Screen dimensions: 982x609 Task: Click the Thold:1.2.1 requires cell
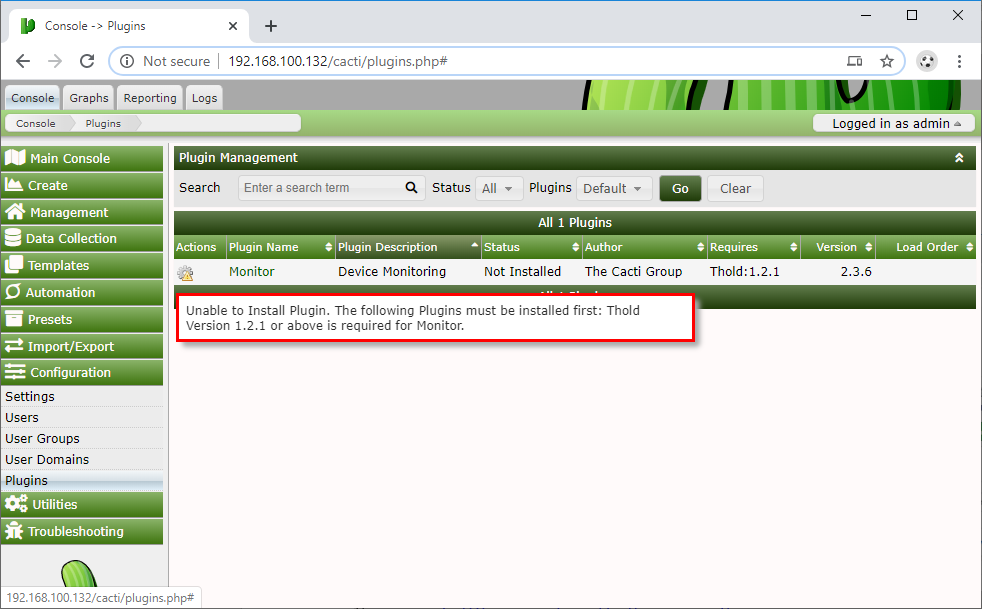[745, 271]
